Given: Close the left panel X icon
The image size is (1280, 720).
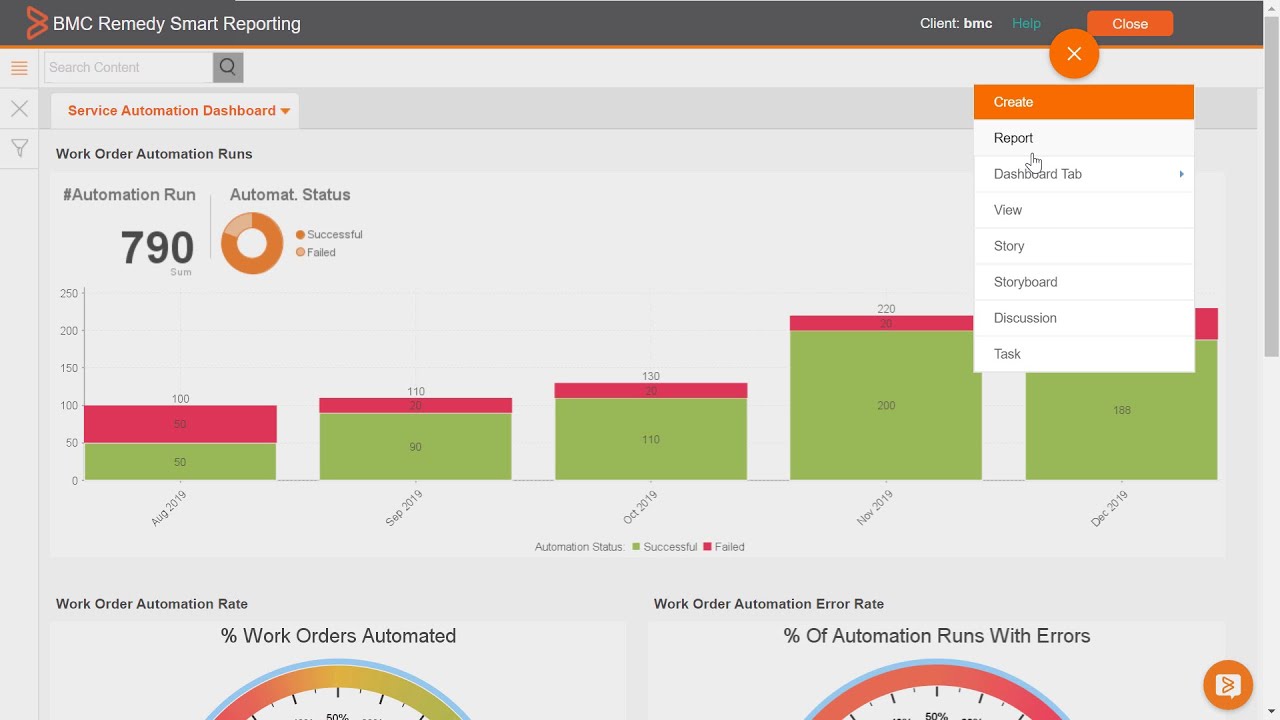Looking at the screenshot, I should click(19, 108).
